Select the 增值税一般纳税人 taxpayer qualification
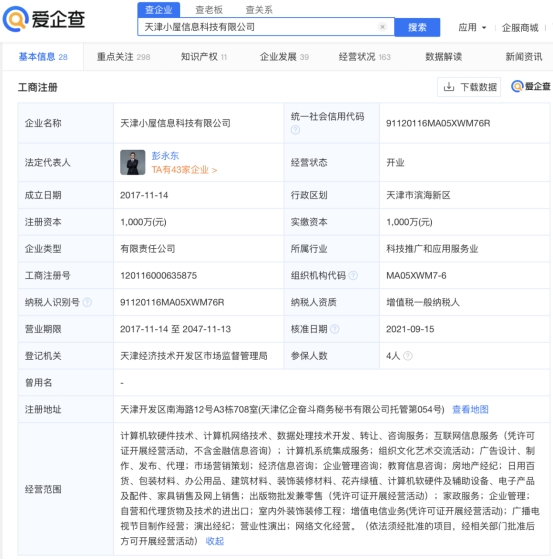Screen dimensions: 553x560 pyautogui.click(x=423, y=302)
